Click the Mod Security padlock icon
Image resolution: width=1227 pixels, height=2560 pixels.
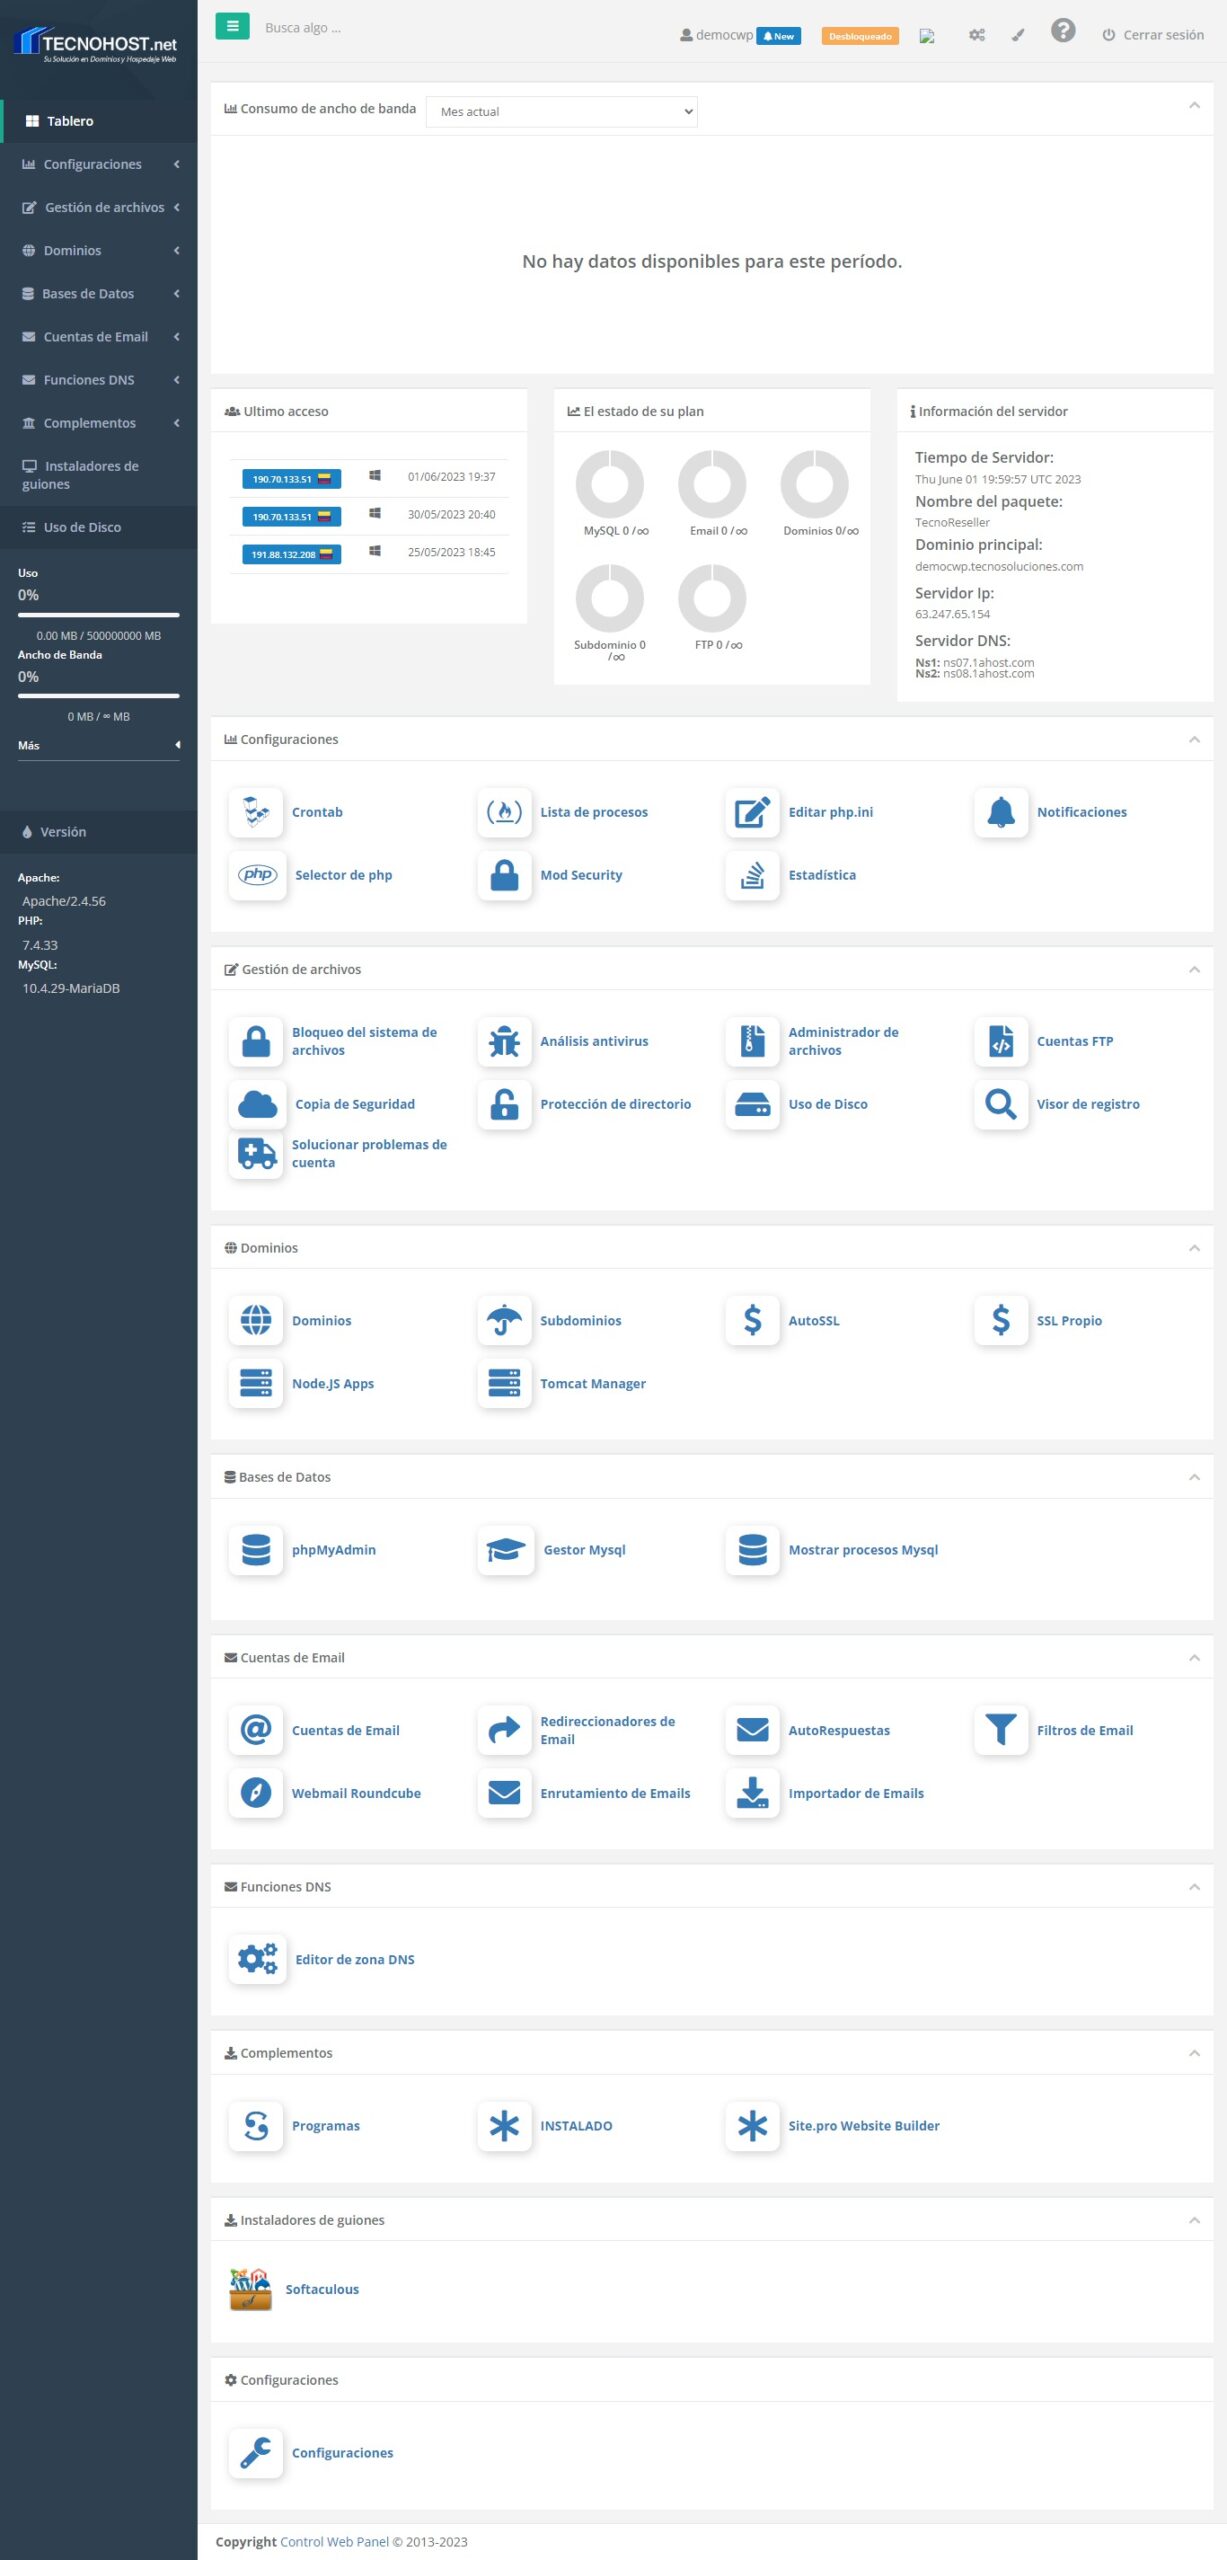(x=504, y=875)
